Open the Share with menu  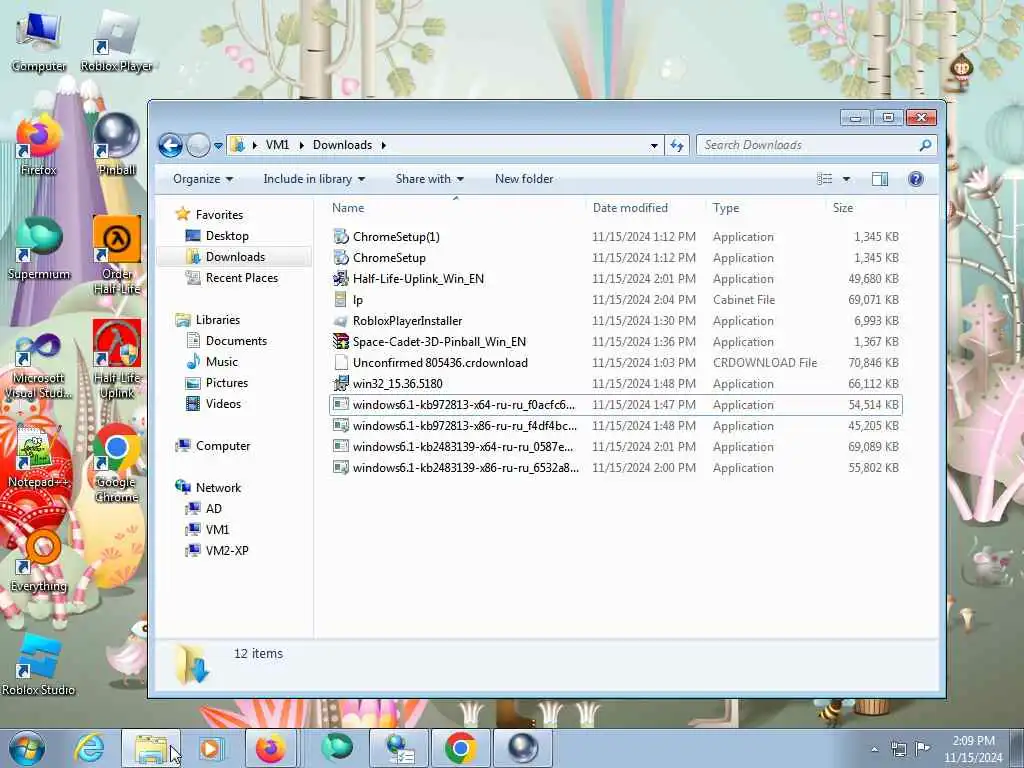[429, 179]
